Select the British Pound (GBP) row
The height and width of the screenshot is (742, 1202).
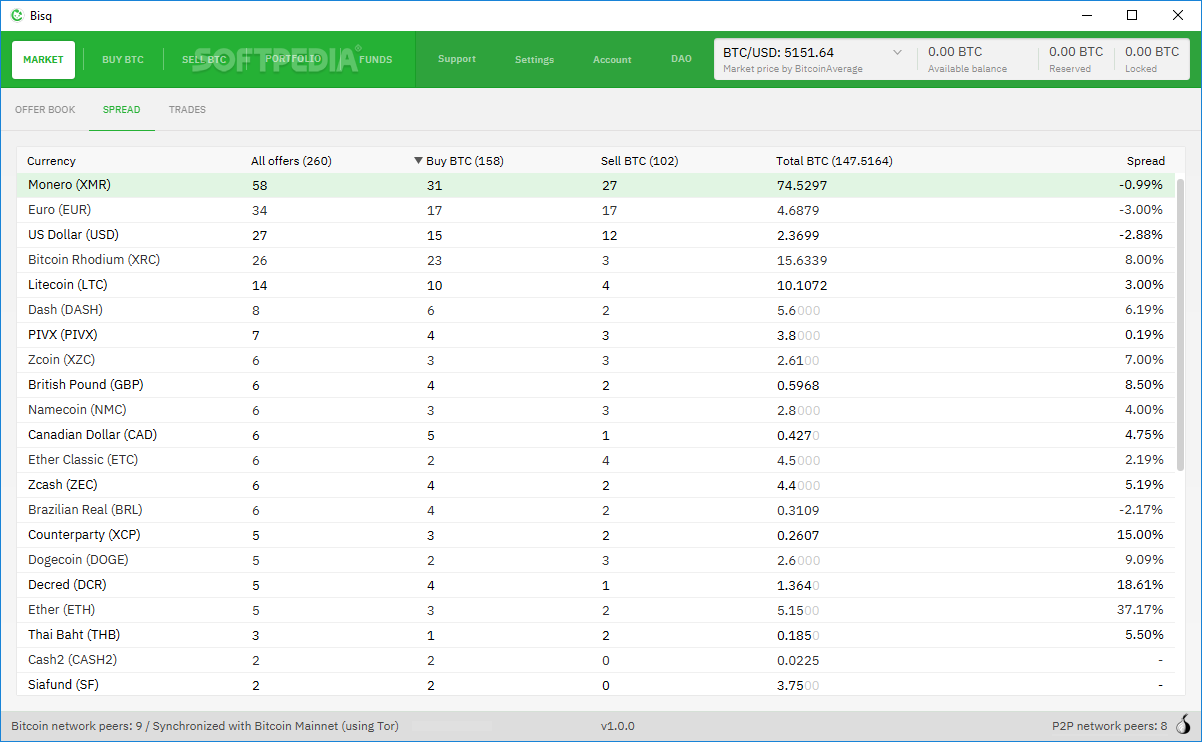click(595, 385)
